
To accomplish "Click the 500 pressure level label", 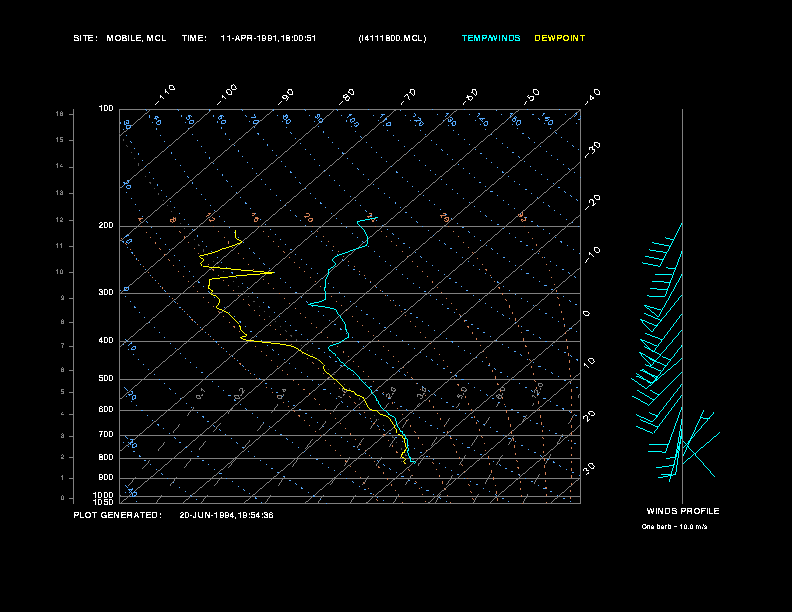I will [106, 378].
